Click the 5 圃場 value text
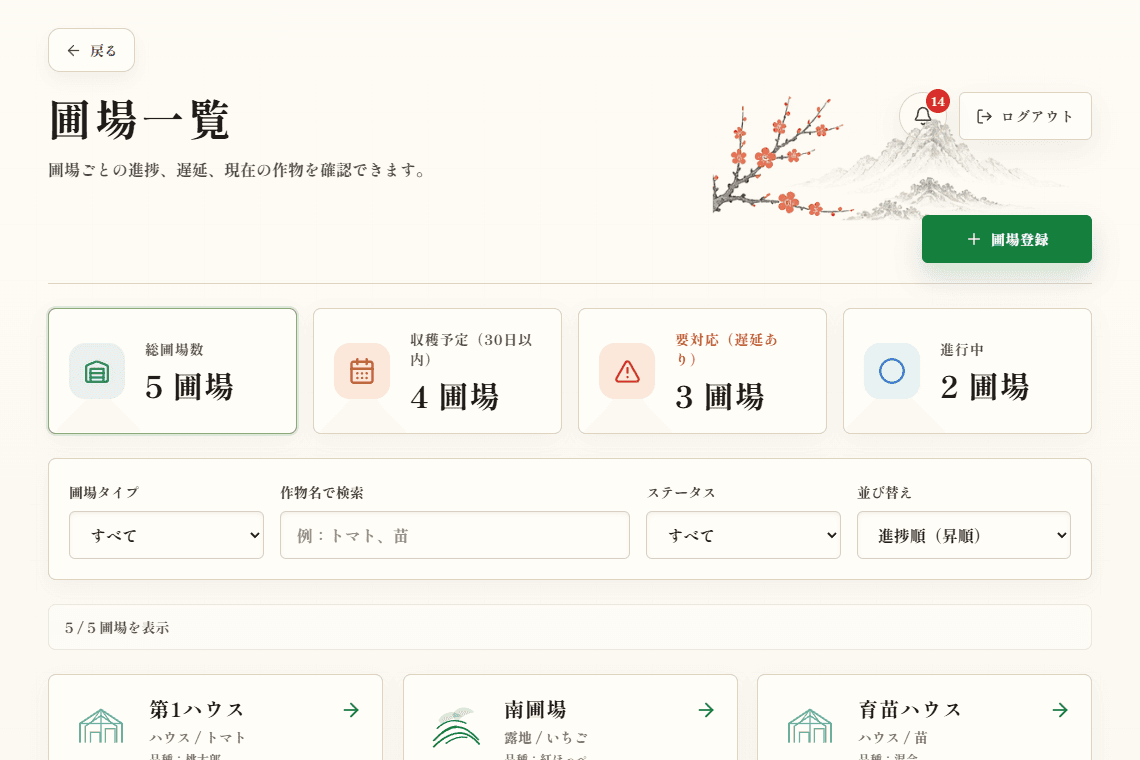The height and width of the screenshot is (760, 1140). (190, 387)
